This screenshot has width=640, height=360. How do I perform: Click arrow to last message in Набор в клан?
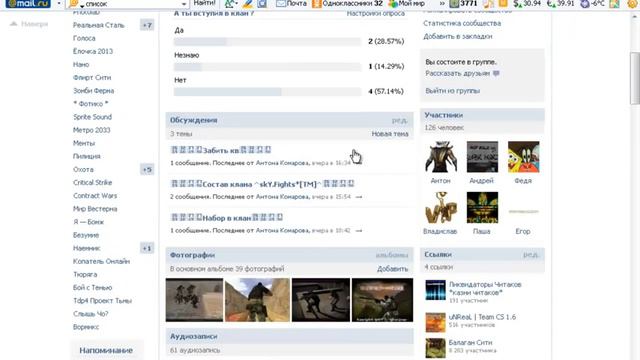pyautogui.click(x=358, y=231)
